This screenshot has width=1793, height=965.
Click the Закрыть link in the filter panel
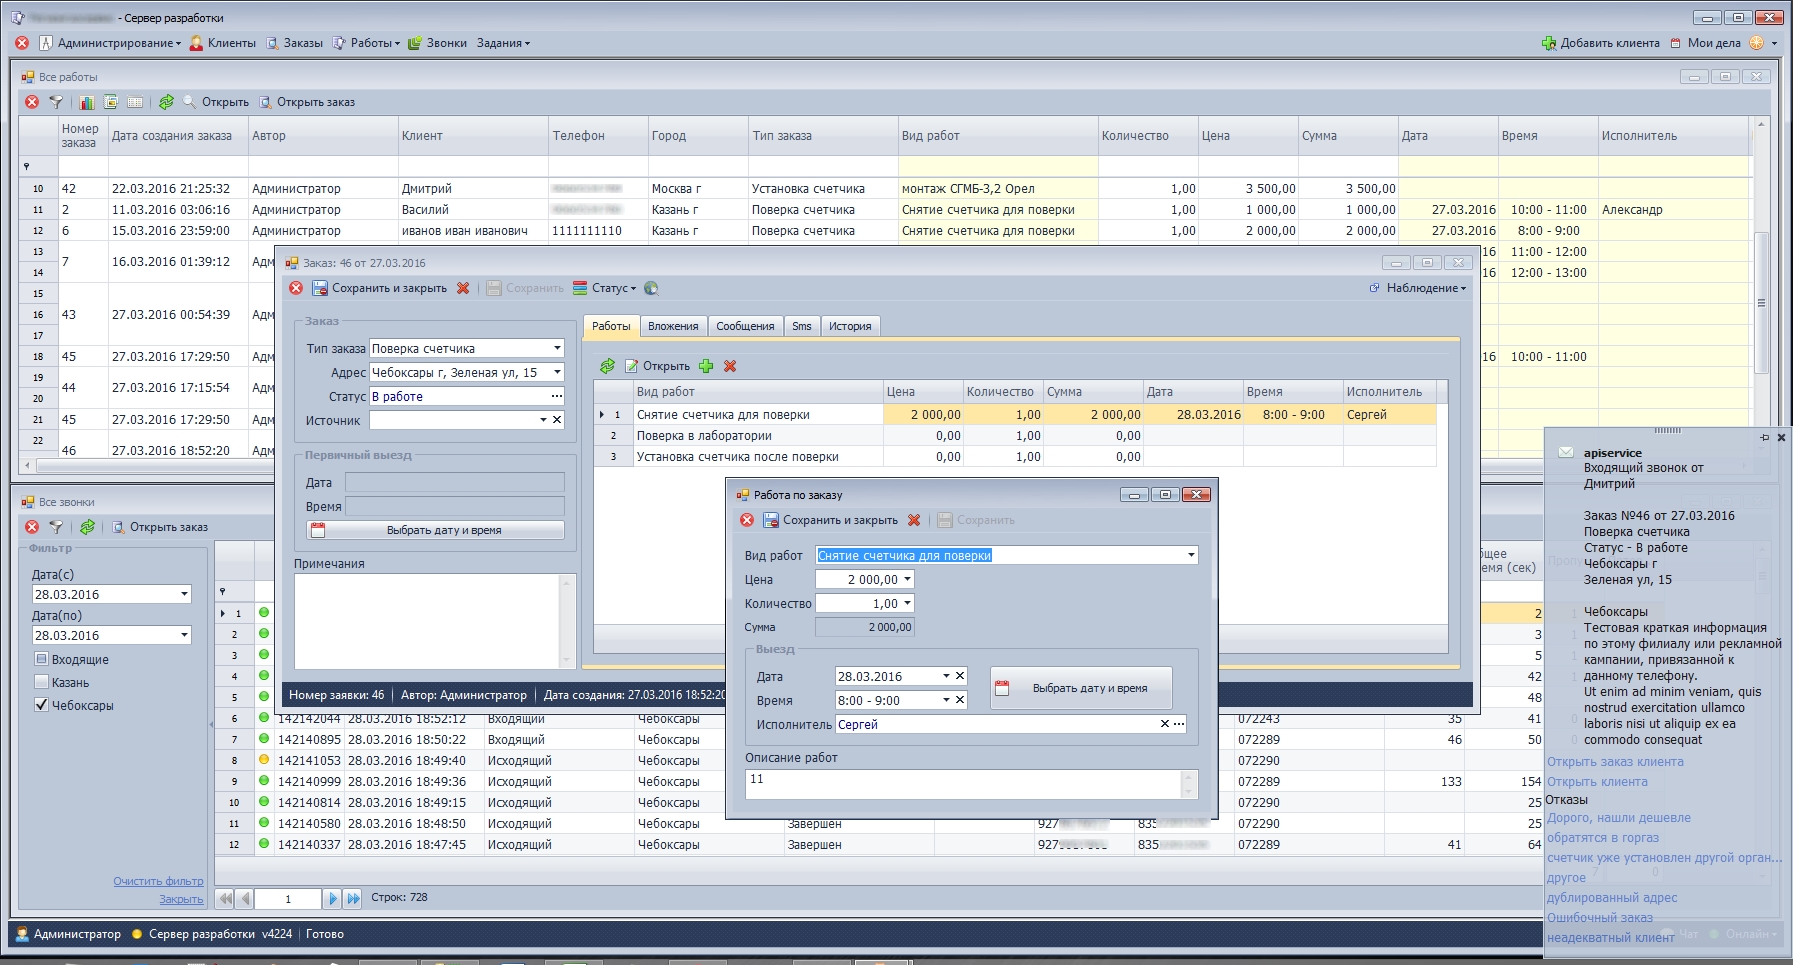tap(181, 899)
